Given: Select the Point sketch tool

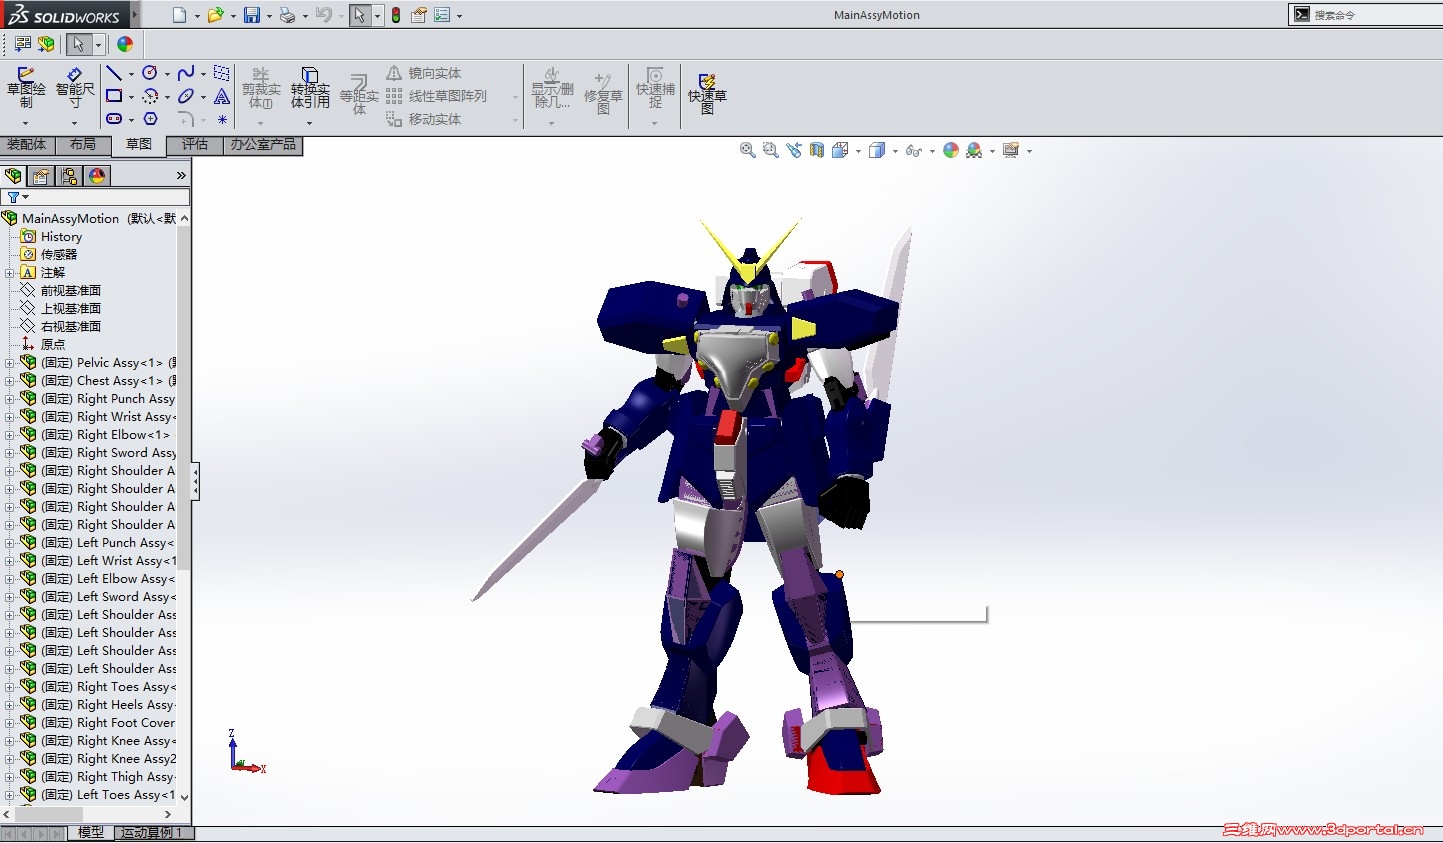Looking at the screenshot, I should coord(222,119).
